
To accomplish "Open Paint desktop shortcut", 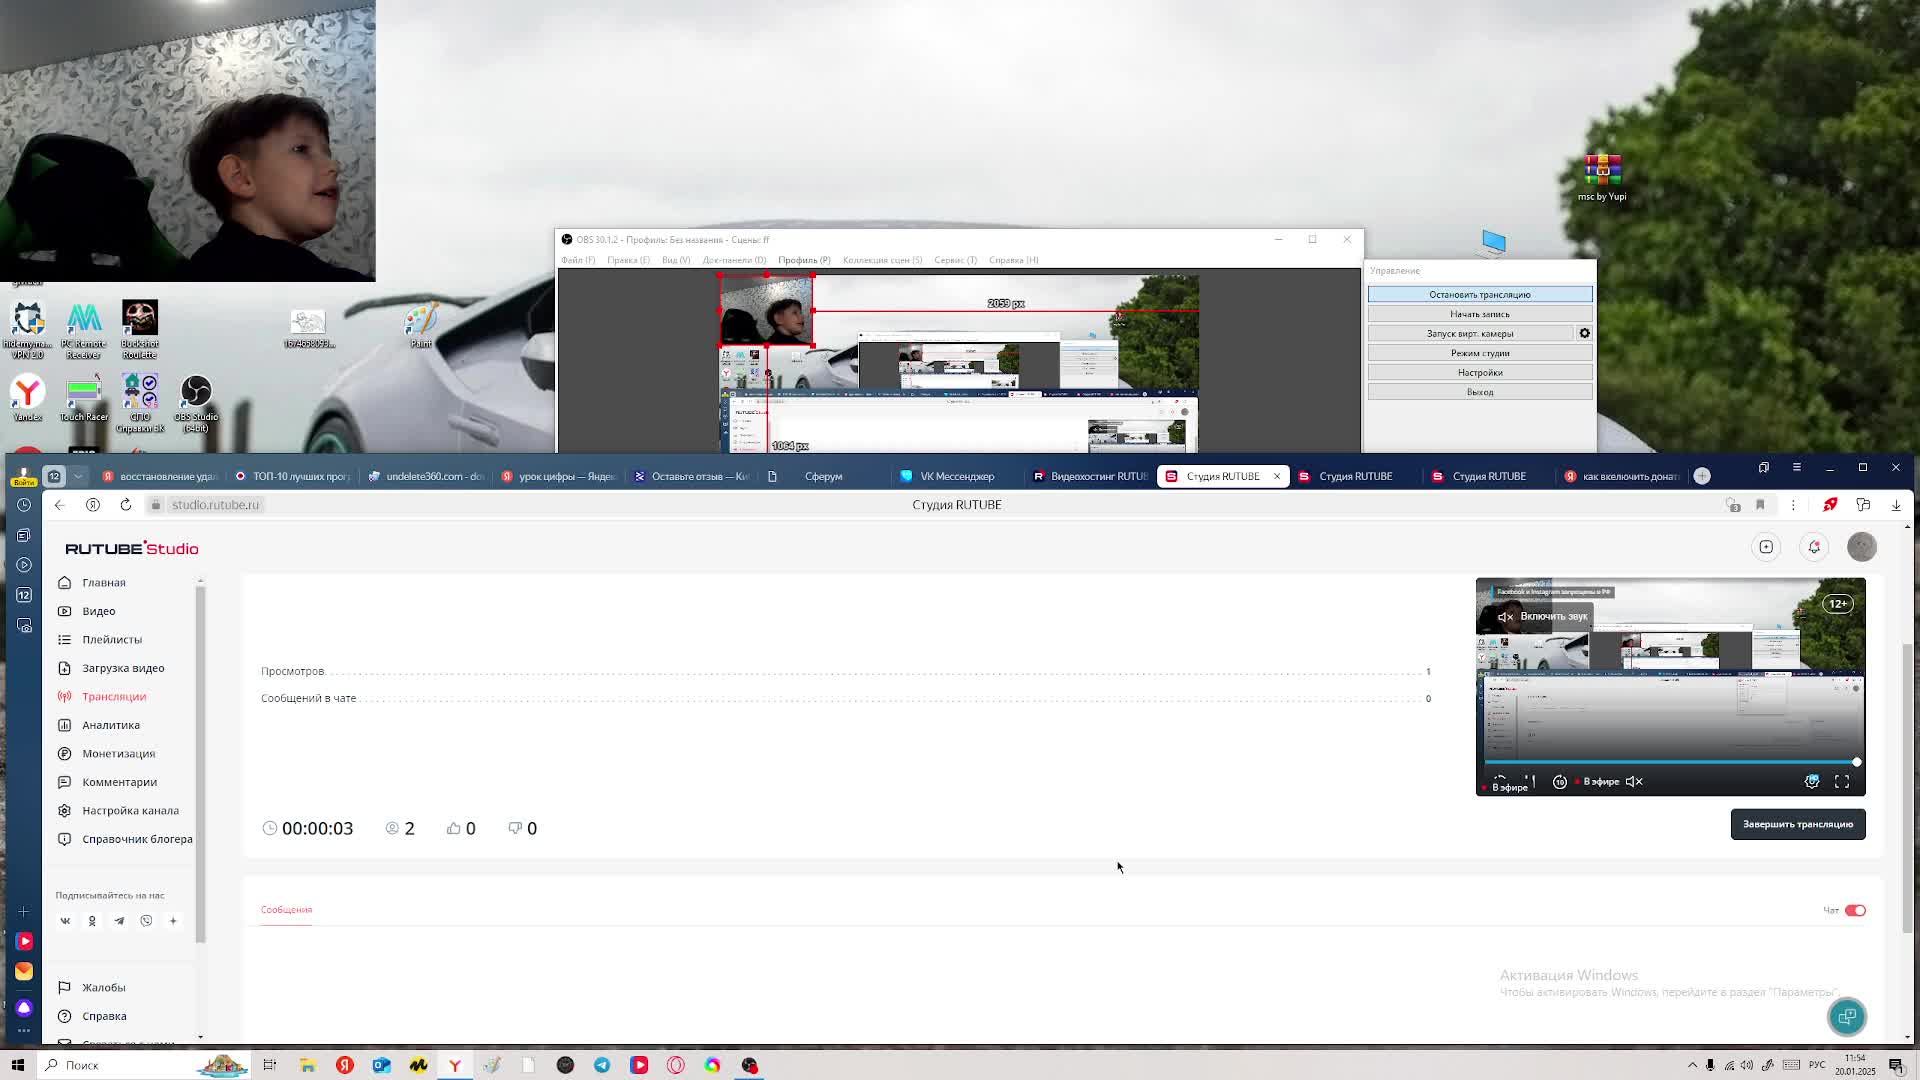I will 421,326.
